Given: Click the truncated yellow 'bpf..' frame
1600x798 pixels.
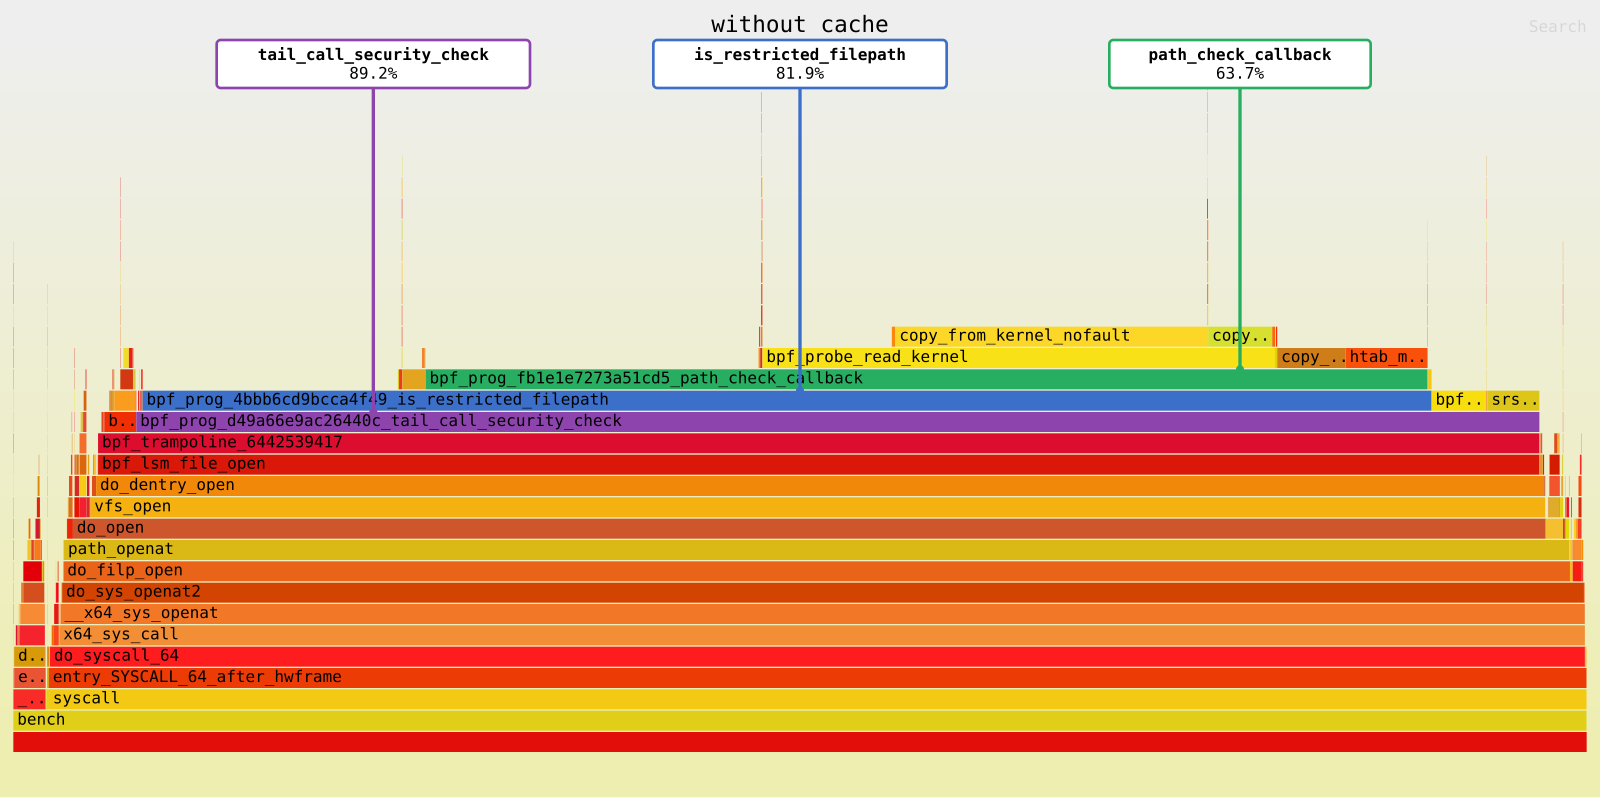Looking at the screenshot, I should point(1458,400).
